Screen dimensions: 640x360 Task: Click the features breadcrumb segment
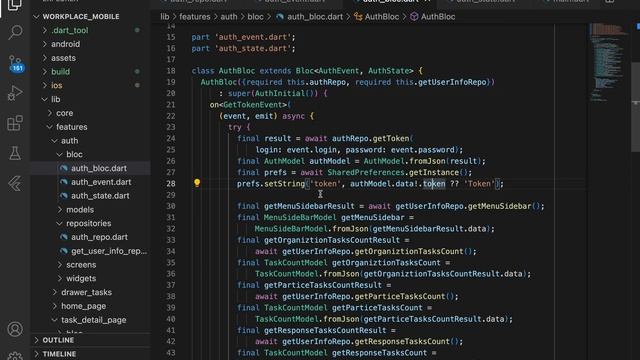pyautogui.click(x=195, y=17)
